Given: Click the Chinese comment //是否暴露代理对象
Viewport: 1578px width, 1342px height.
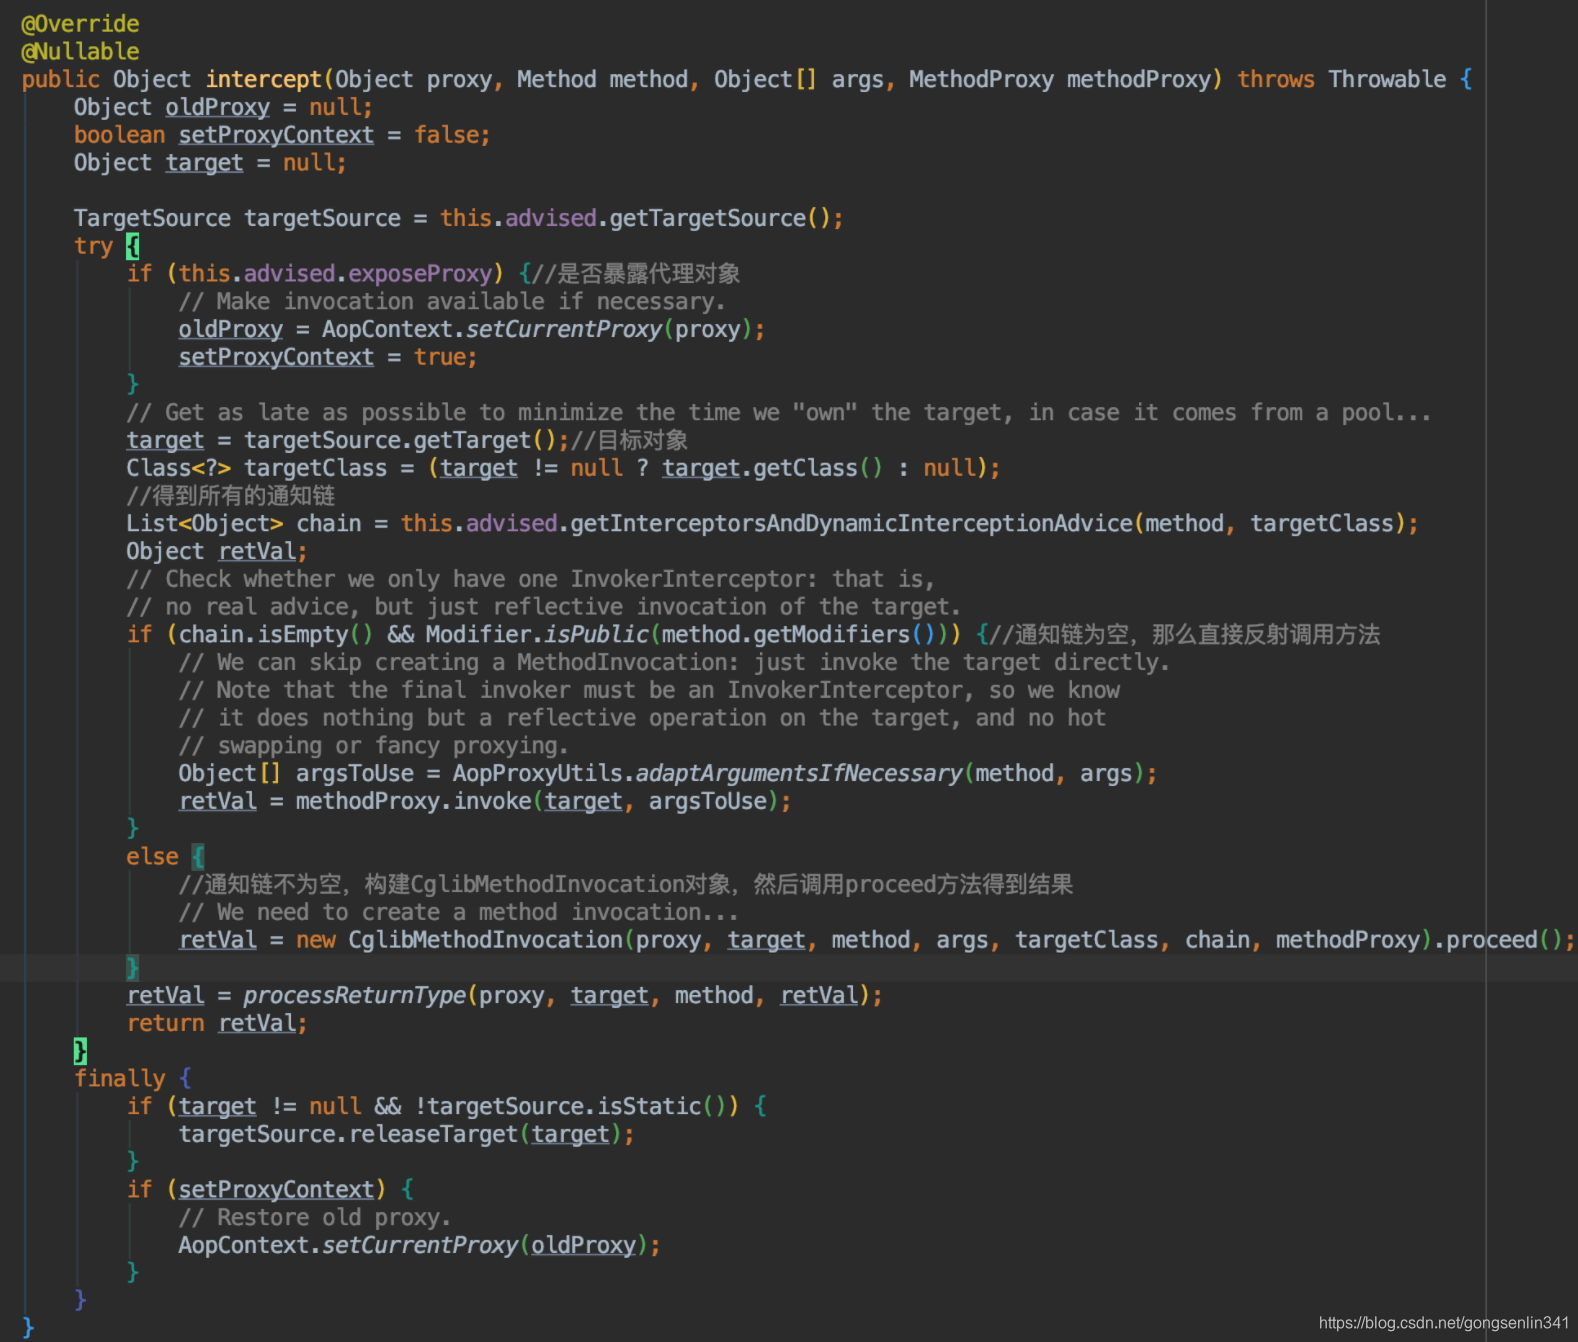Looking at the screenshot, I should click(x=636, y=274).
